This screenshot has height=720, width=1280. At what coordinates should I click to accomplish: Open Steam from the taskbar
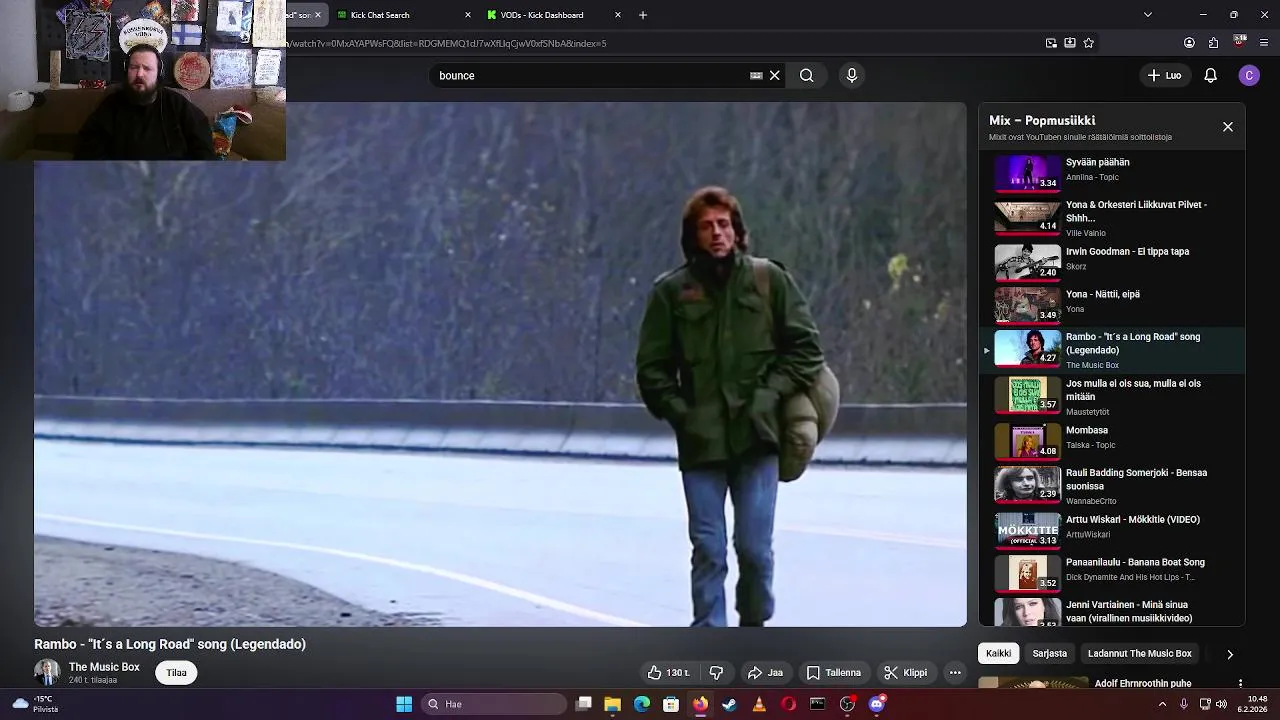pyautogui.click(x=730, y=704)
